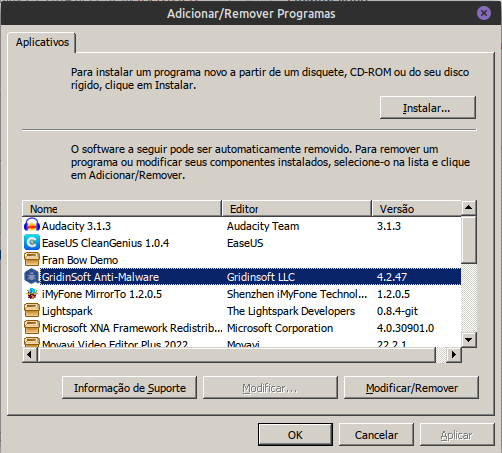Select the Audacity 3.1.3 row
This screenshot has height=453, width=502.
242,226
